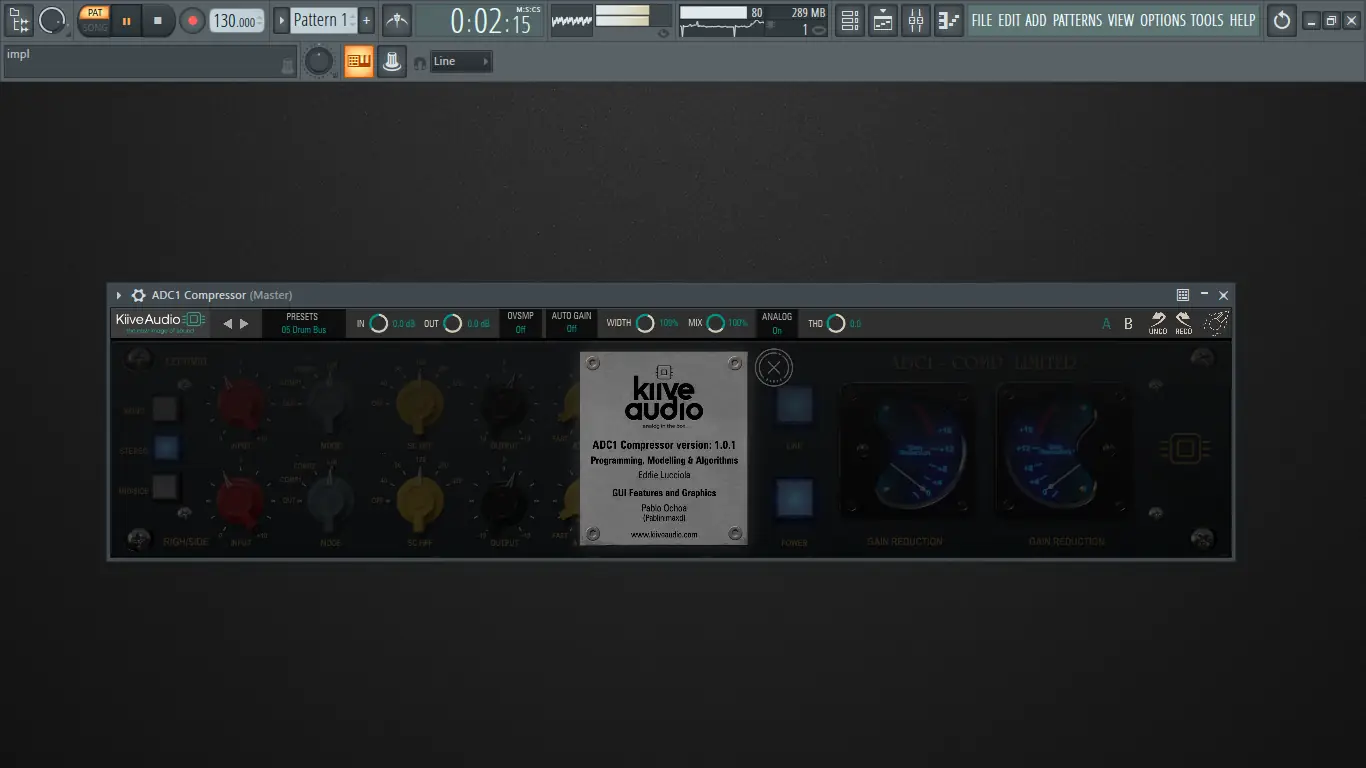The height and width of the screenshot is (768, 1366).
Task: Switch to PAT mode
Action: click(x=94, y=13)
